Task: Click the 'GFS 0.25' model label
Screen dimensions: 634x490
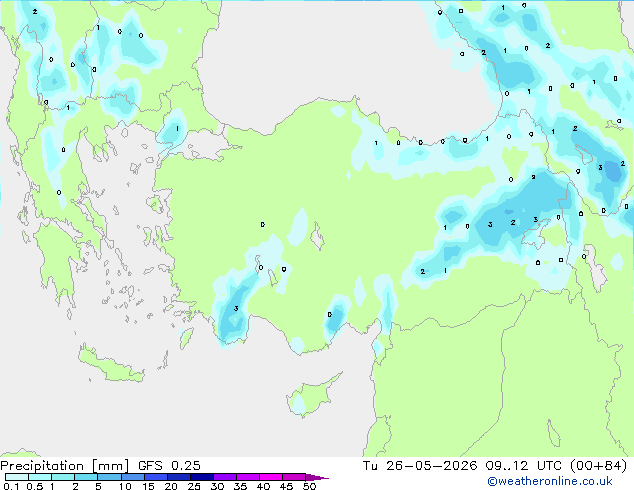Action: pyautogui.click(x=169, y=466)
